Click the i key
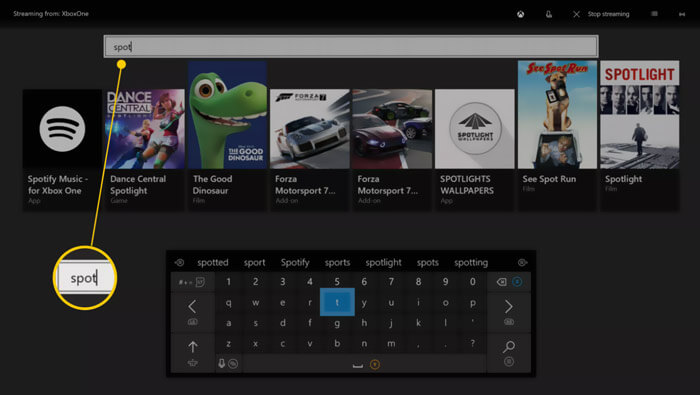Viewport: 700px width, 395px height. coord(418,302)
